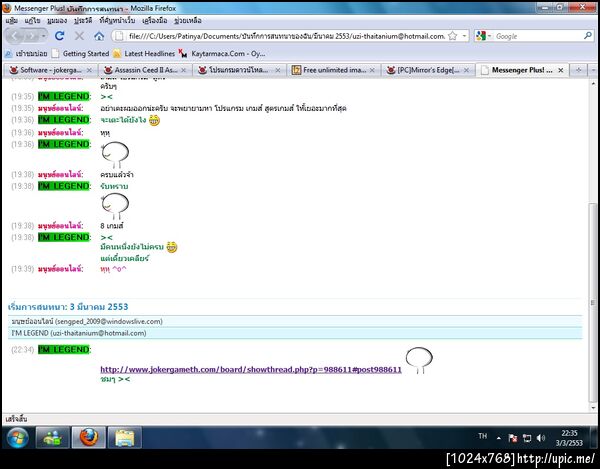Click the message 8 เกมส์
Image resolution: width=600 pixels, height=469 pixels.
[112, 226]
